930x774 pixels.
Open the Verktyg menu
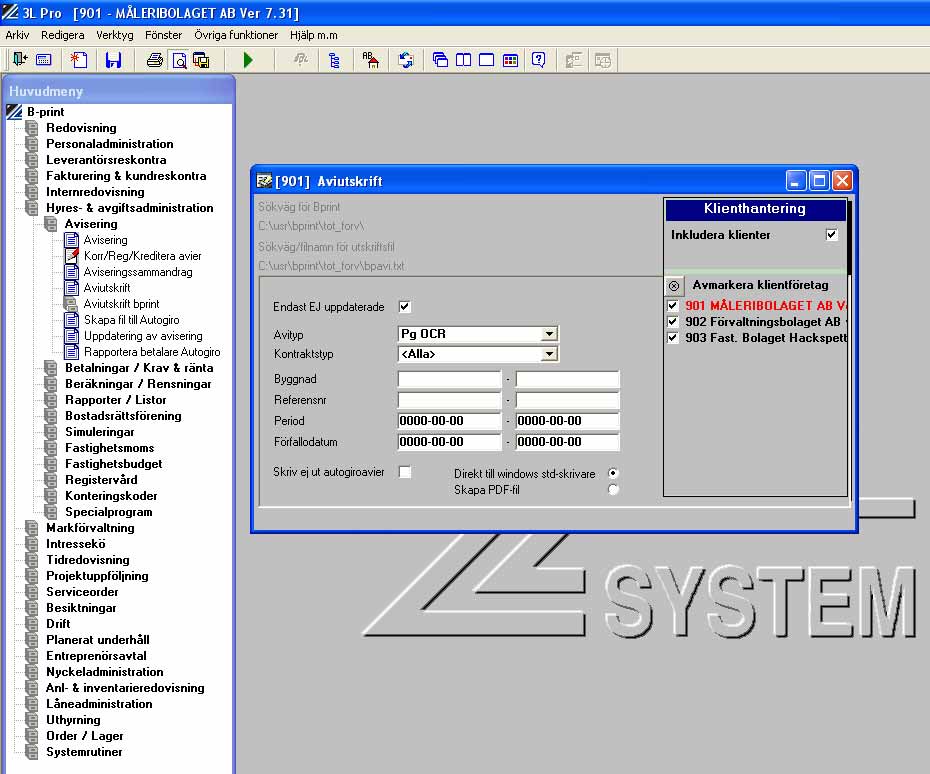(x=114, y=35)
